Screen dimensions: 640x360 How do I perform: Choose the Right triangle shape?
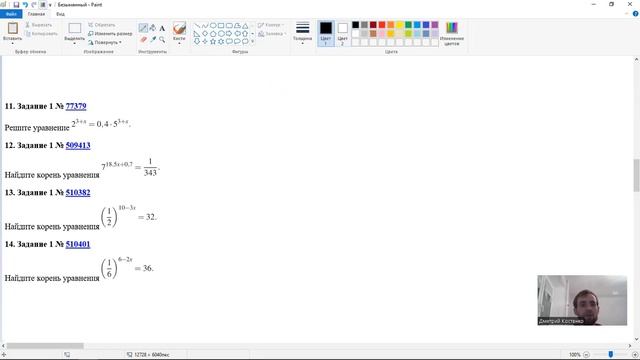pos(197,33)
